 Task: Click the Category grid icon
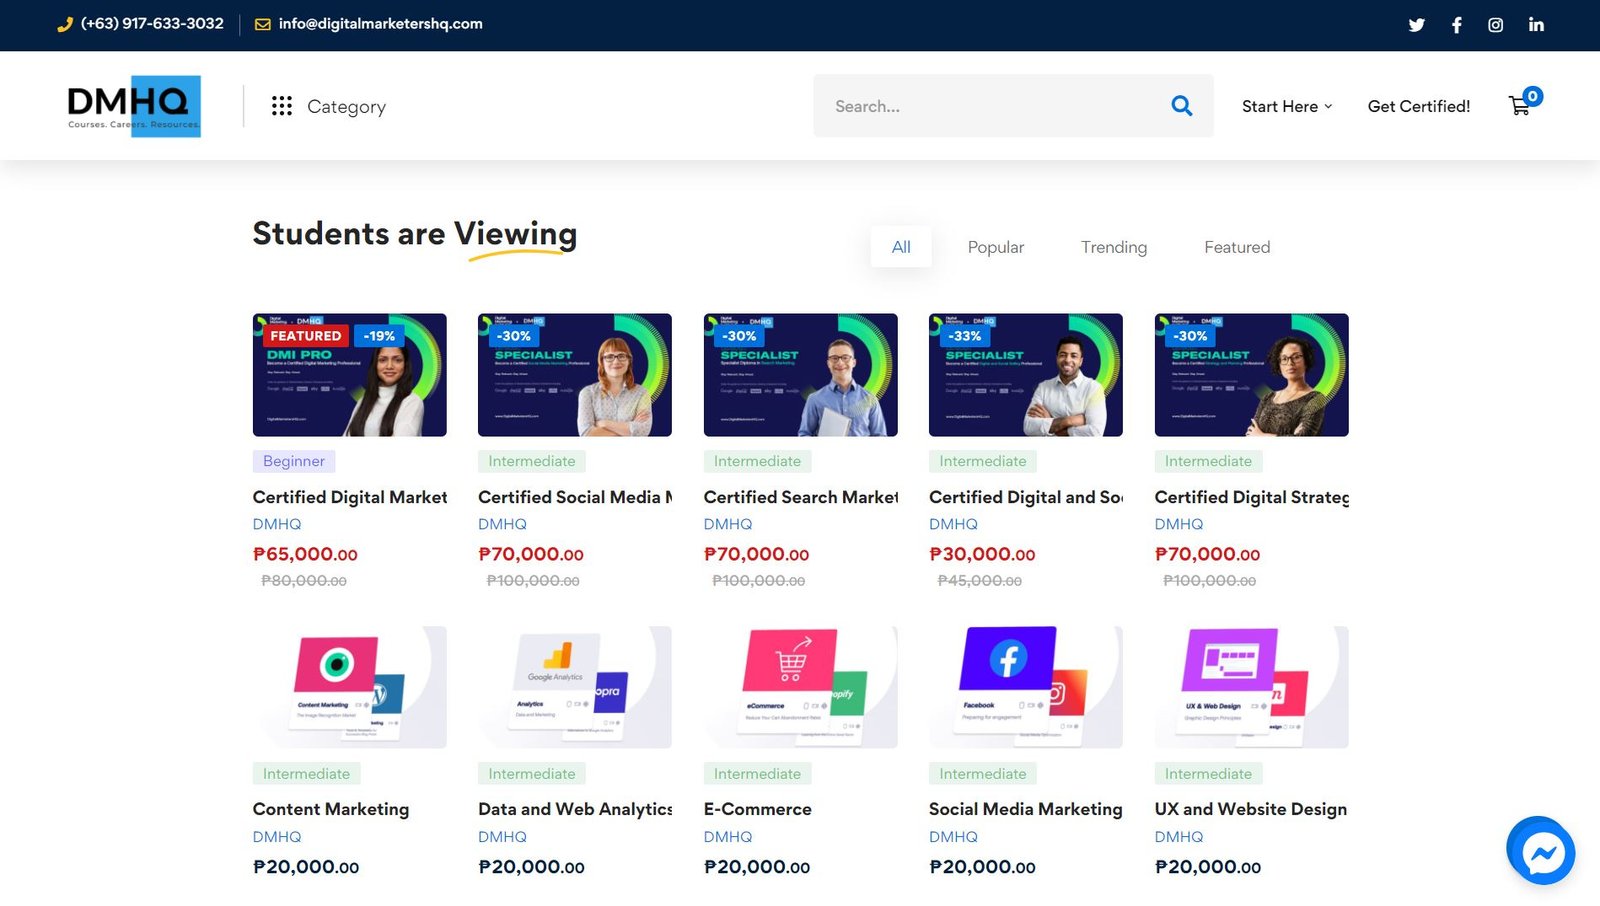tap(282, 106)
